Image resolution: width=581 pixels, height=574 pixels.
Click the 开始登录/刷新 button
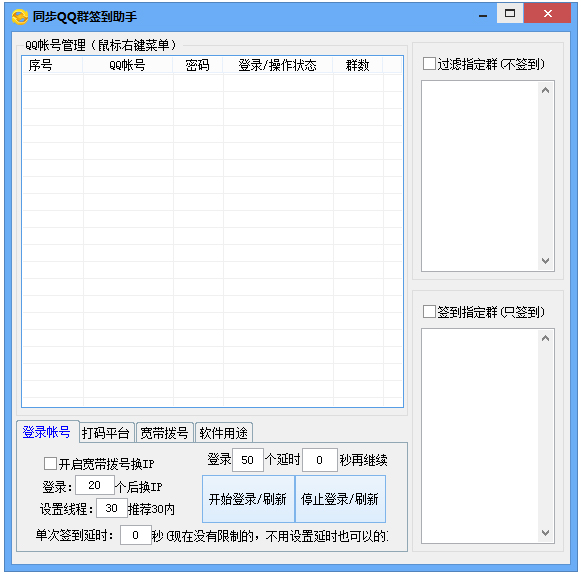click(x=248, y=499)
